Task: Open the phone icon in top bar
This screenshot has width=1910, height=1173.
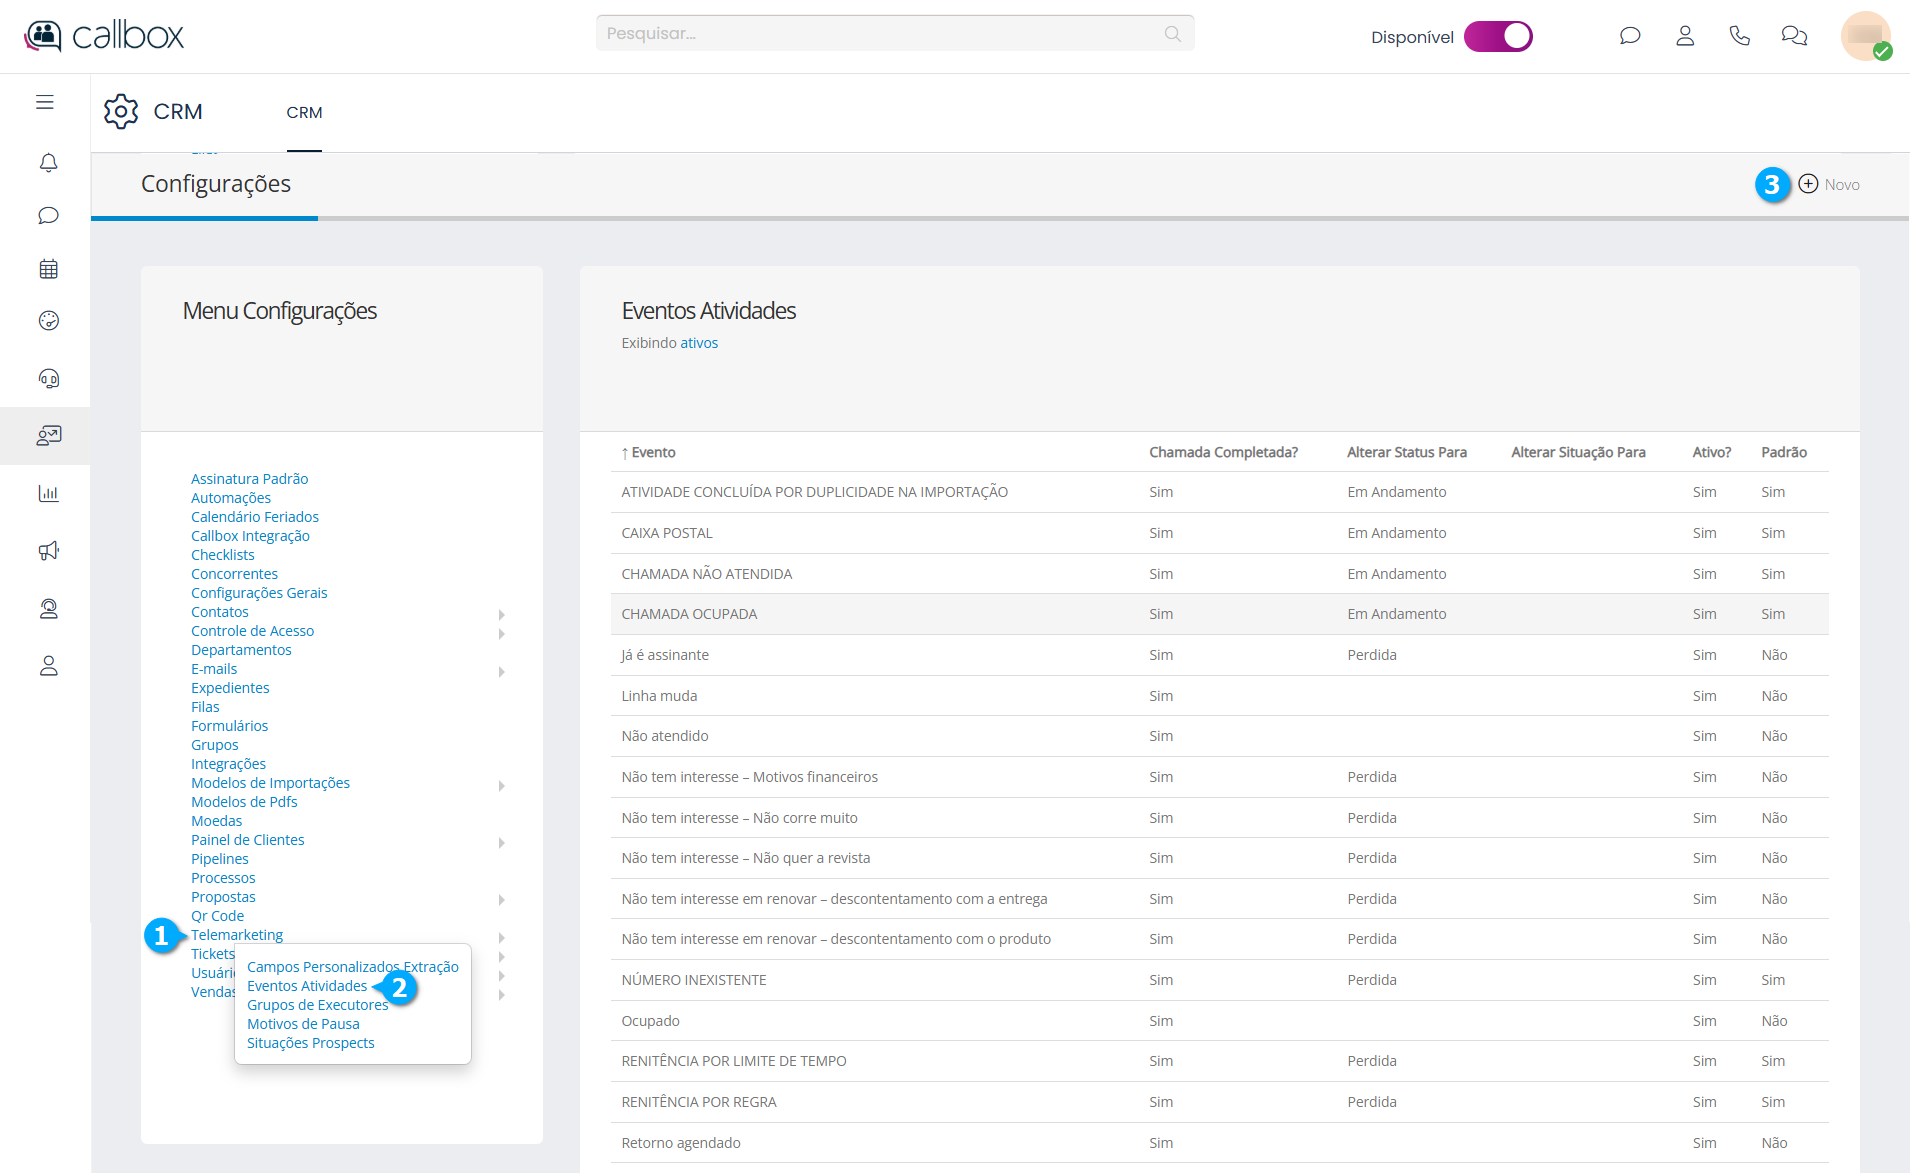Action: tap(1739, 36)
